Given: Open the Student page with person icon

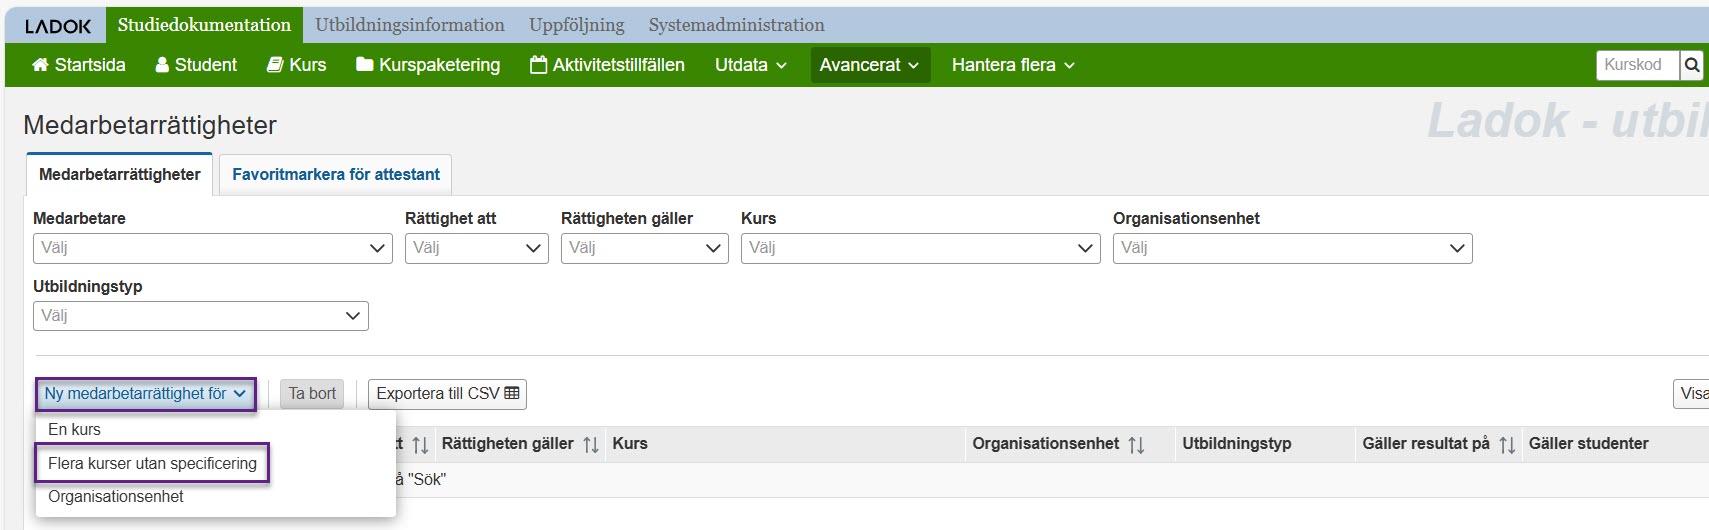Looking at the screenshot, I should [162, 65].
